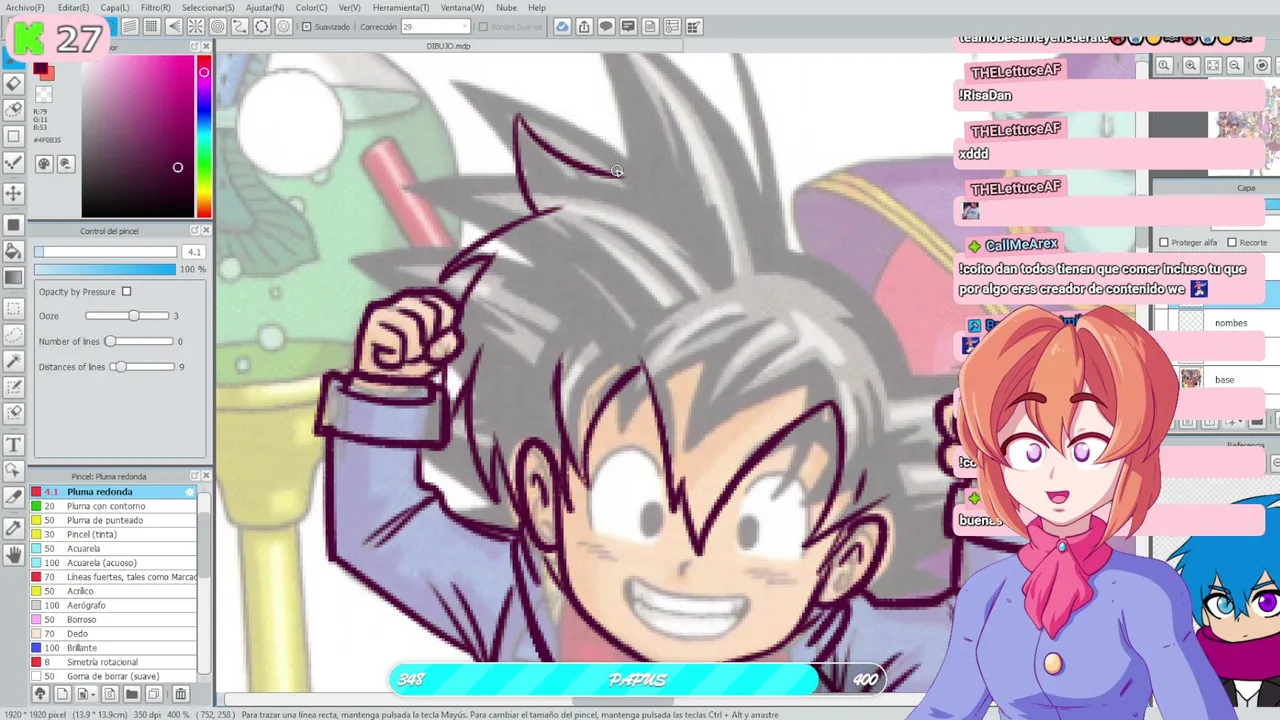Open the color palette icon in Color panel
This screenshot has width=1280, height=720.
tap(44, 164)
